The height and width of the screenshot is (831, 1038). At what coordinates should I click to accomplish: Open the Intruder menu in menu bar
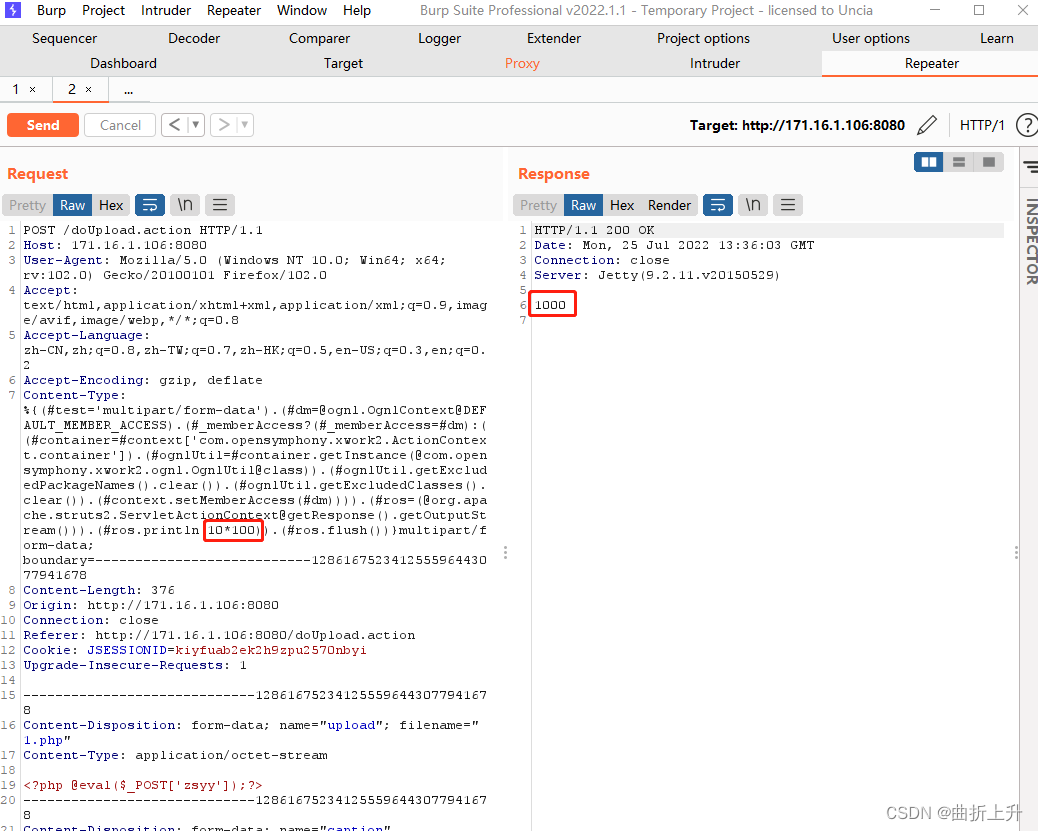point(165,11)
